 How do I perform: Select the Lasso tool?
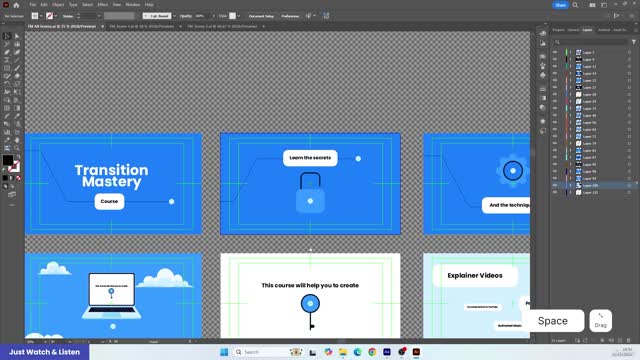17,44
